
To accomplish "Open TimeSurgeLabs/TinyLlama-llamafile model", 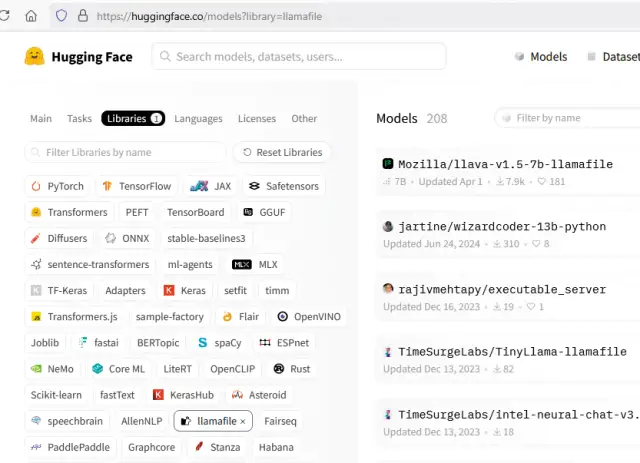I will click(512, 352).
